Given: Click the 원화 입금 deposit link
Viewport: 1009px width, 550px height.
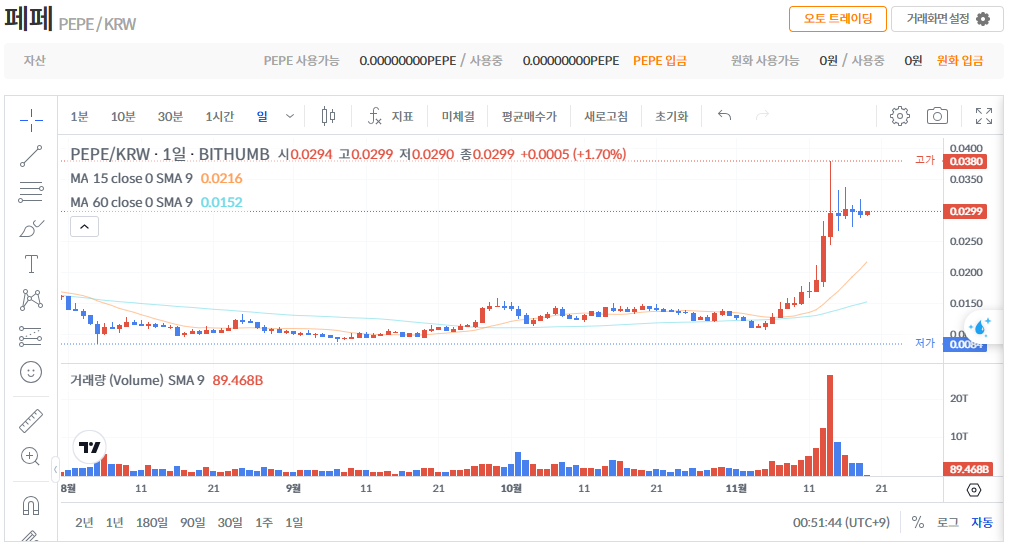Looking at the screenshot, I should pos(959,60).
